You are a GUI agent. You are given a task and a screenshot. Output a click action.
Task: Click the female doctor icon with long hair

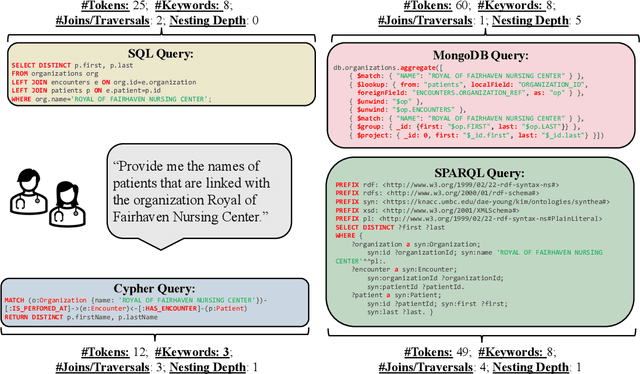point(67,204)
